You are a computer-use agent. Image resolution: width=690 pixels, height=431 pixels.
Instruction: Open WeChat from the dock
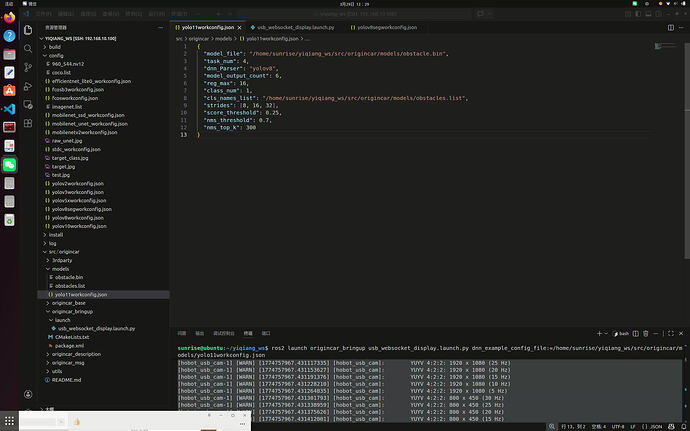tap(9, 165)
